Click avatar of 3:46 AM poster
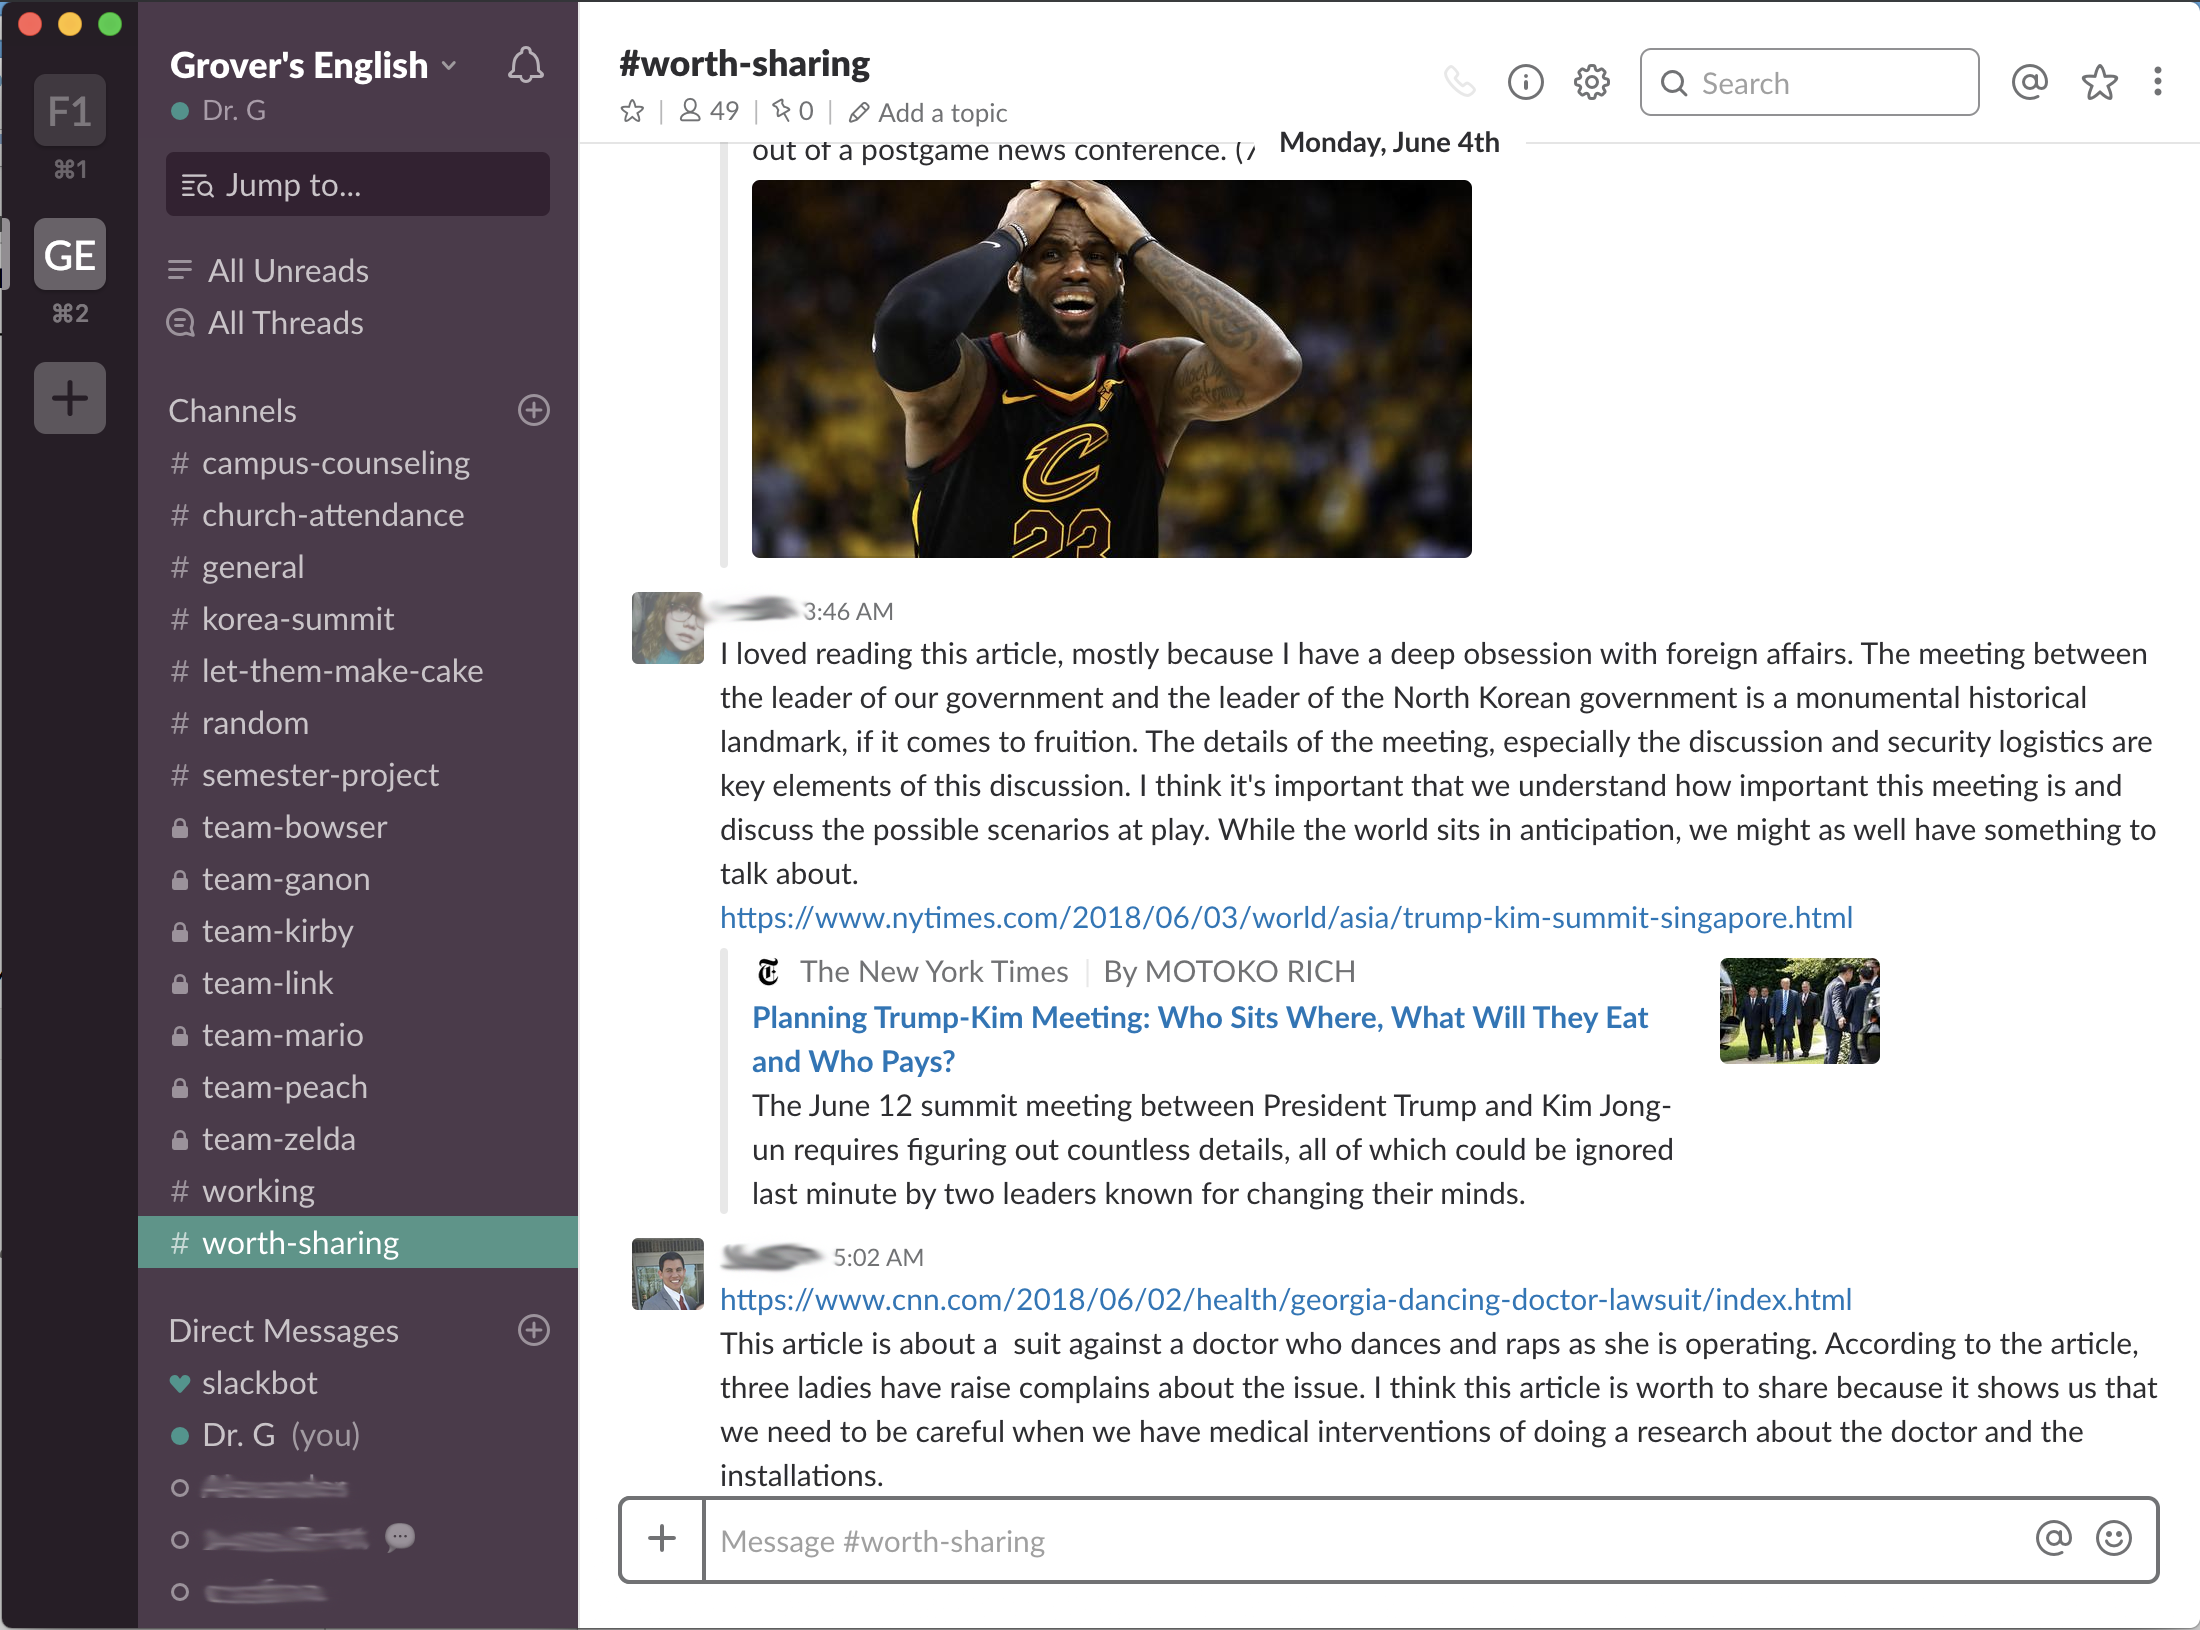 coord(667,628)
